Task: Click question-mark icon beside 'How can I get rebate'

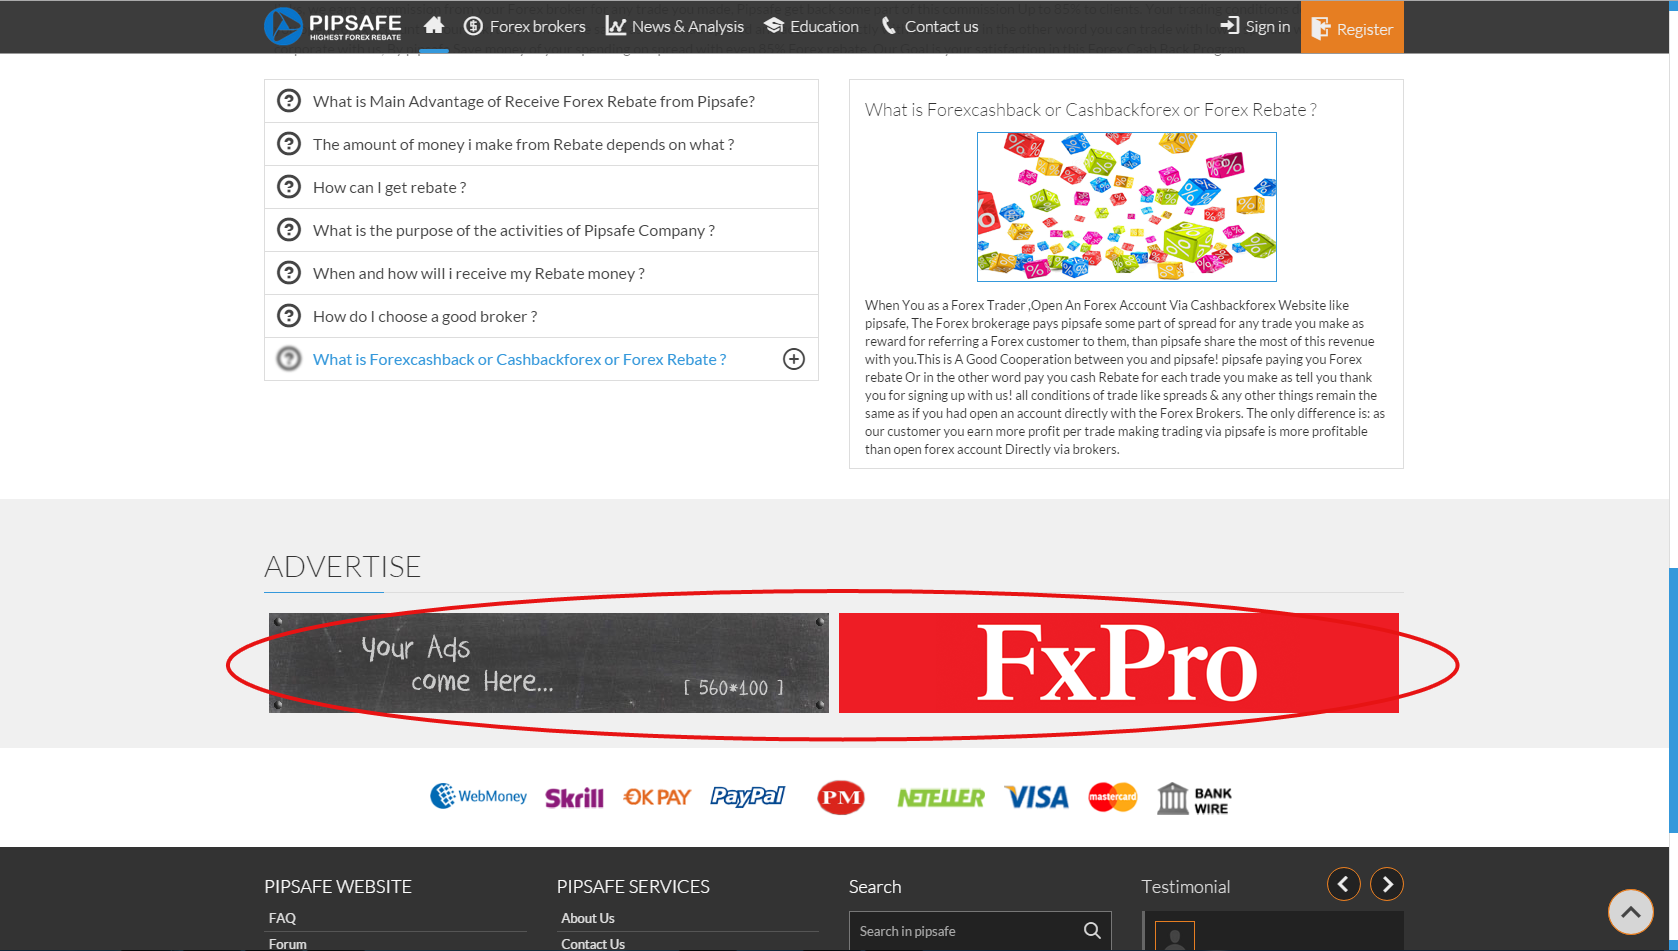Action: (289, 187)
